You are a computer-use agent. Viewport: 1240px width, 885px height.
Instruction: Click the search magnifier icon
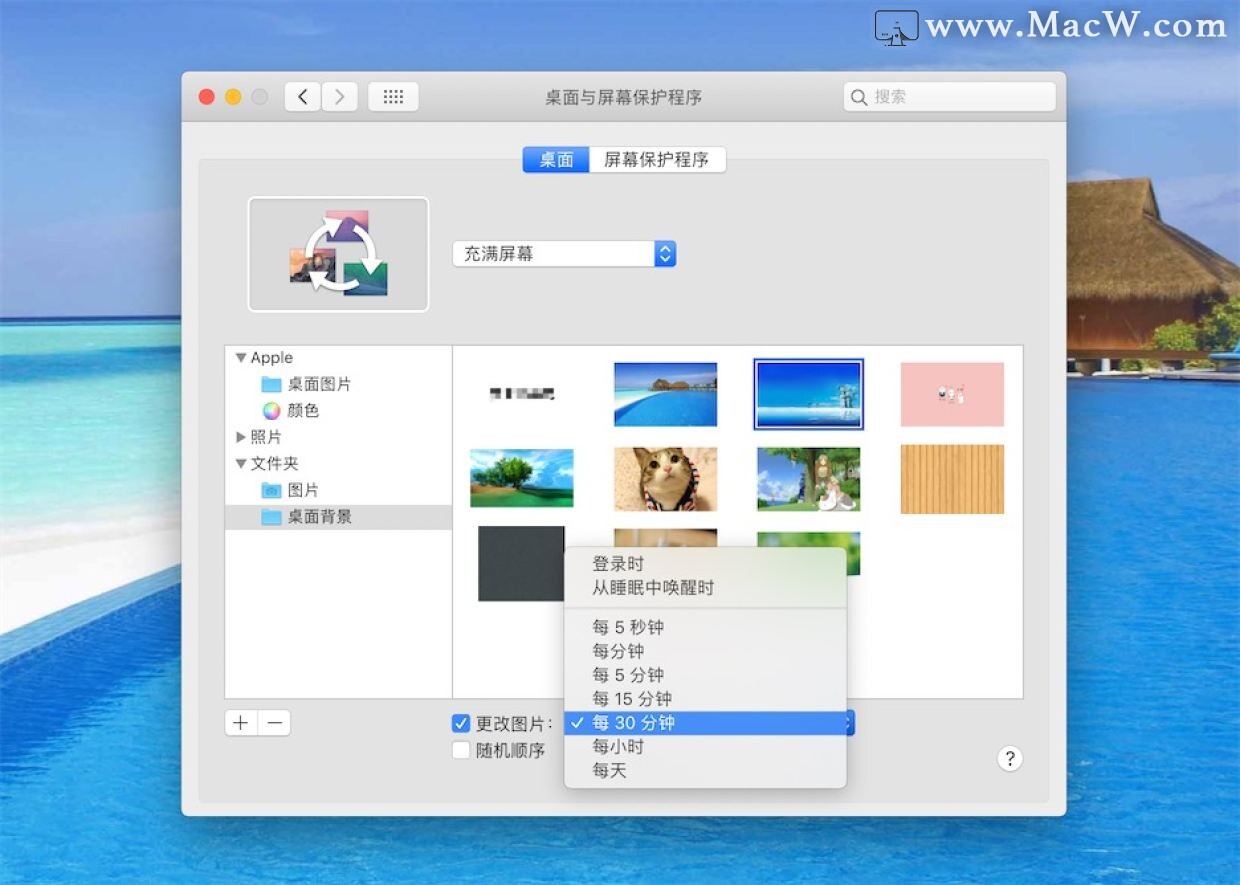coord(860,96)
